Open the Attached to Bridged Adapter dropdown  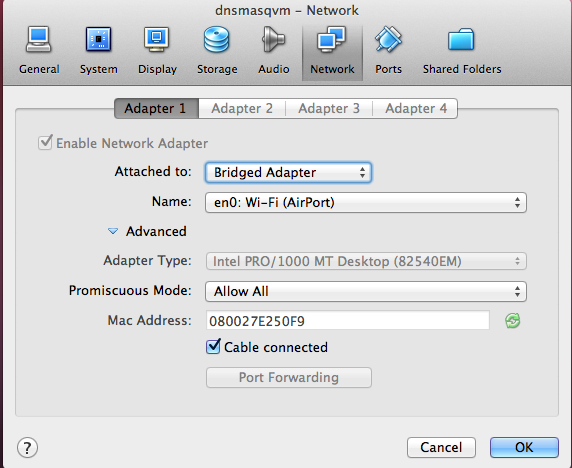[x=288, y=173]
